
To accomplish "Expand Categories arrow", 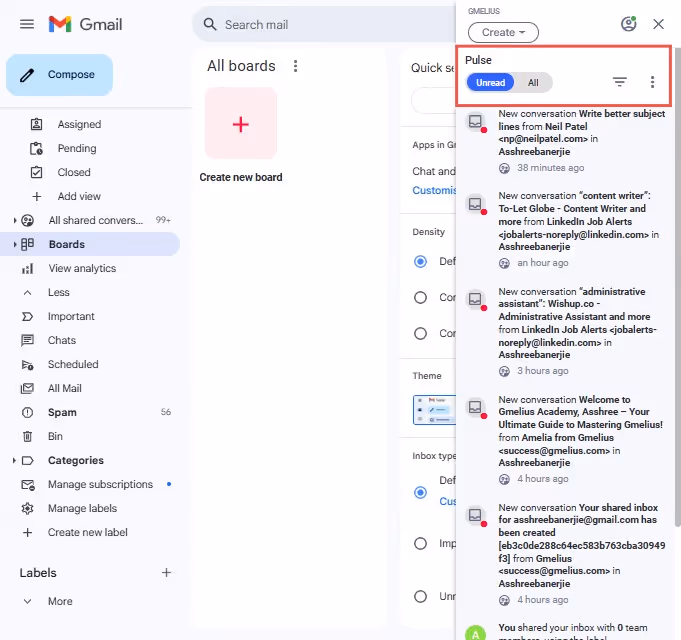I will (x=14, y=460).
